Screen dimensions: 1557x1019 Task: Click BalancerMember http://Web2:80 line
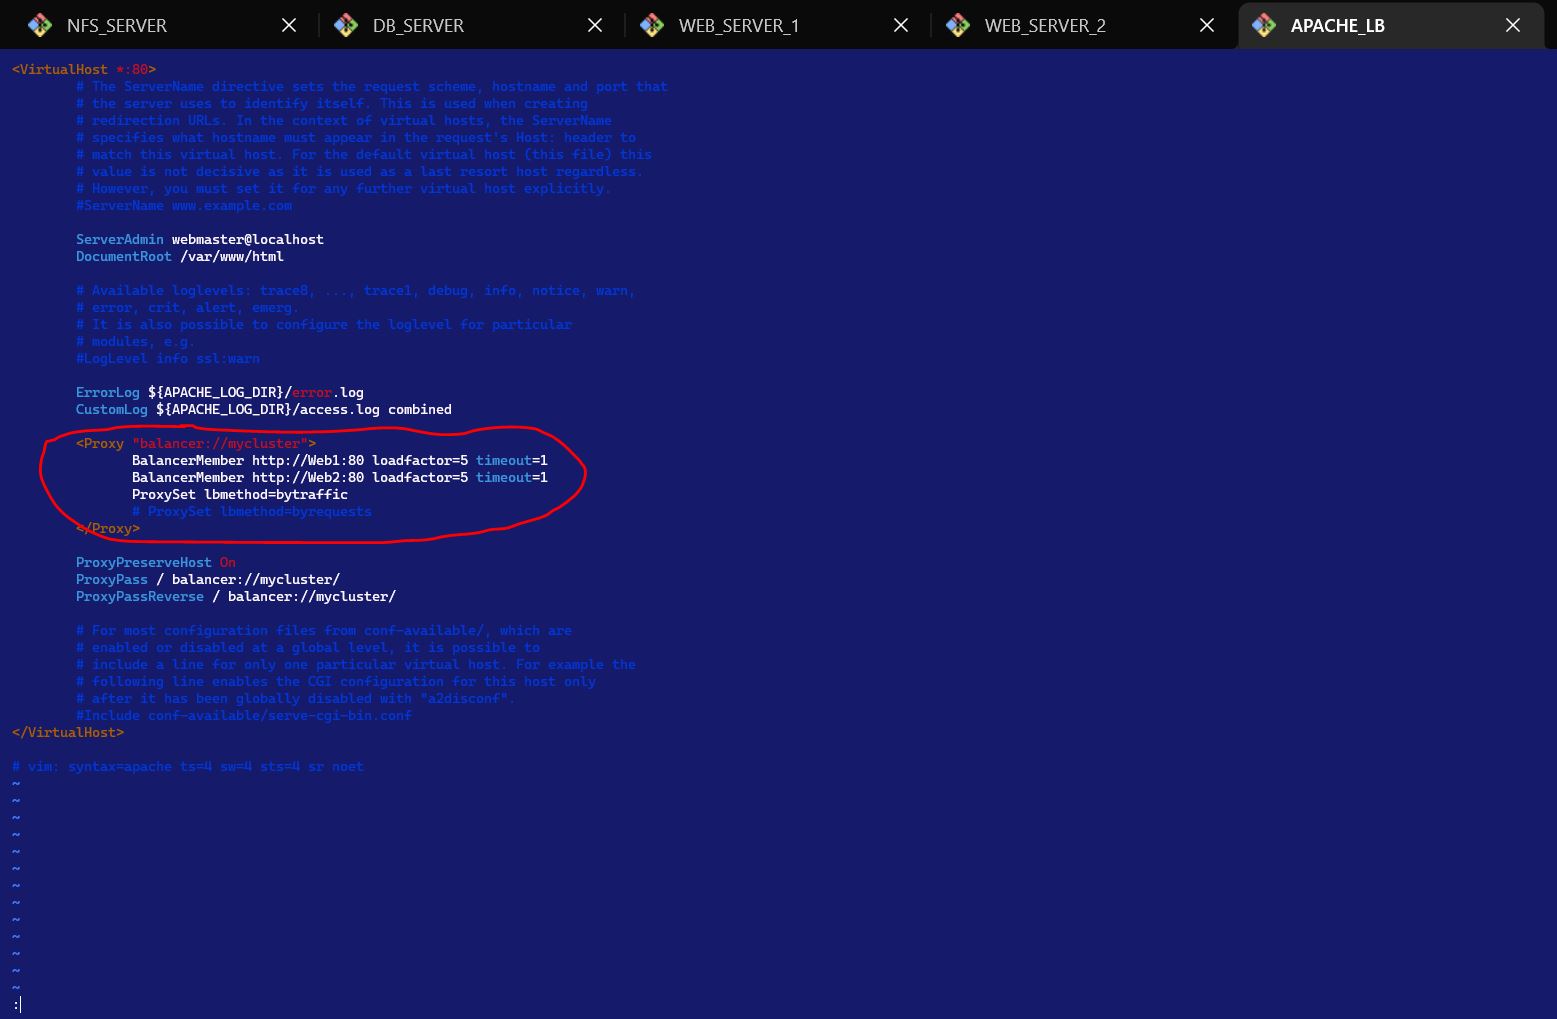pos(340,477)
